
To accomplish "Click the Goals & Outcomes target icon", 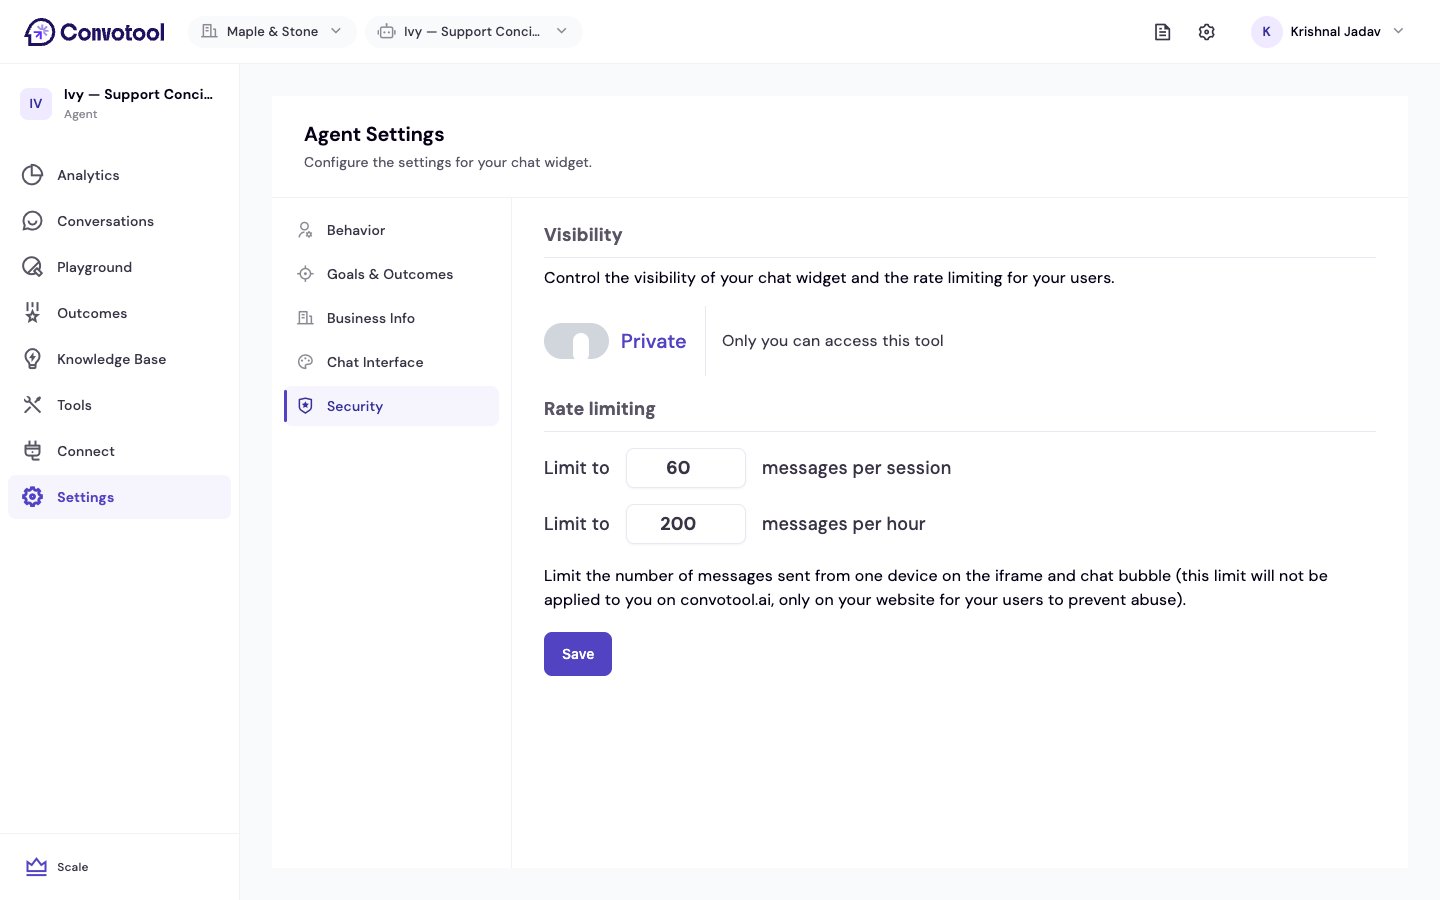I will [x=306, y=274].
